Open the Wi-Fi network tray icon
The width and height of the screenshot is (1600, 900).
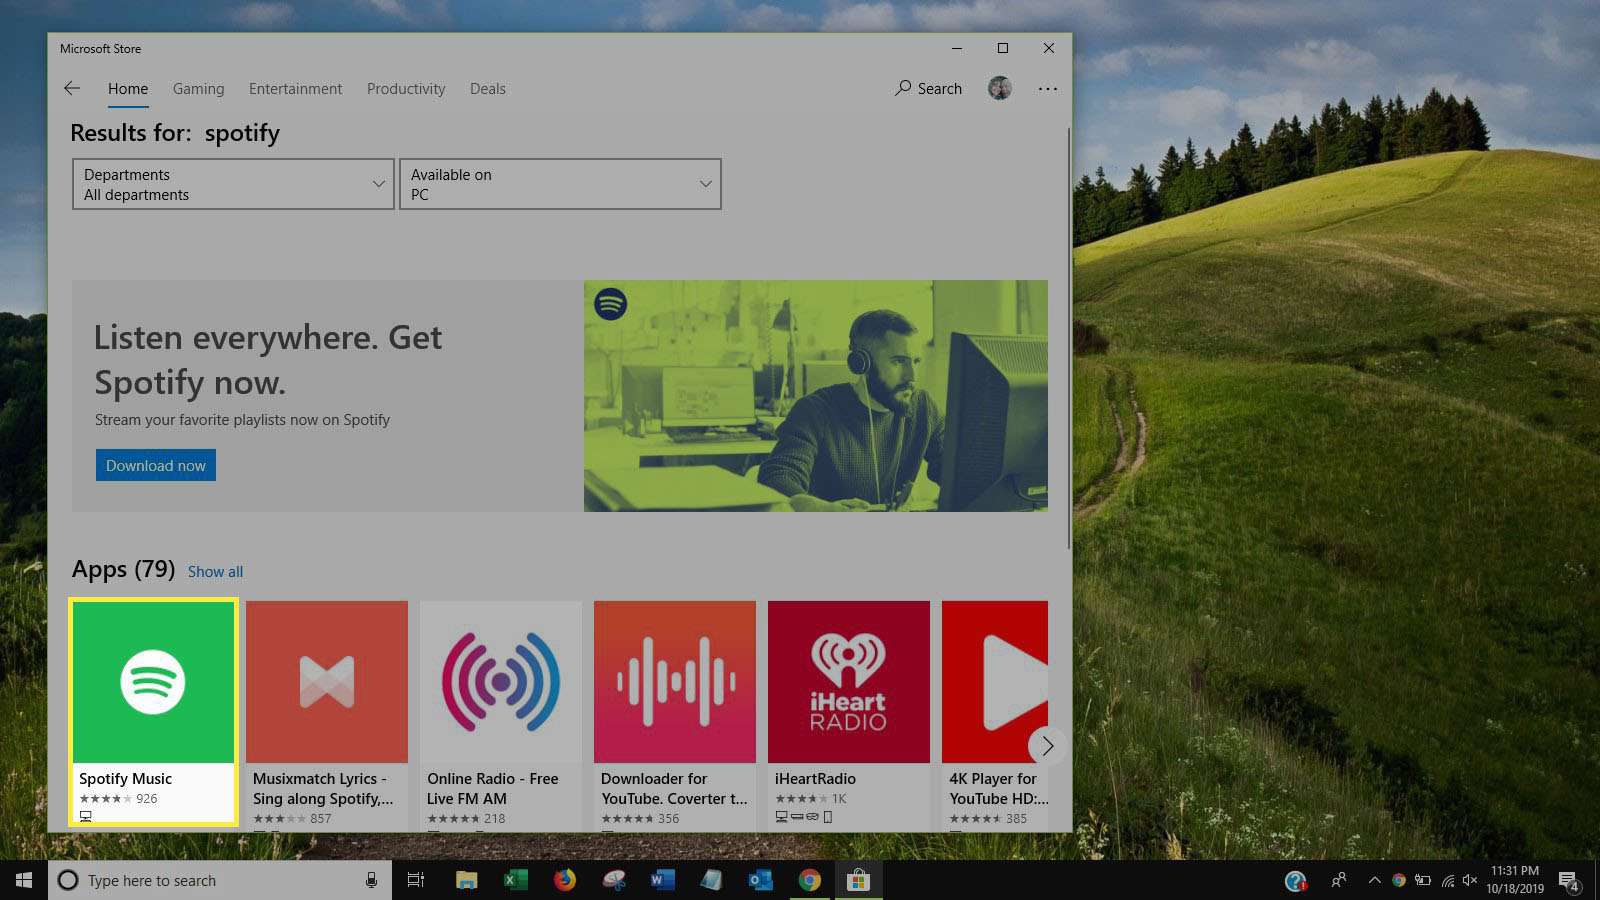coord(1447,880)
